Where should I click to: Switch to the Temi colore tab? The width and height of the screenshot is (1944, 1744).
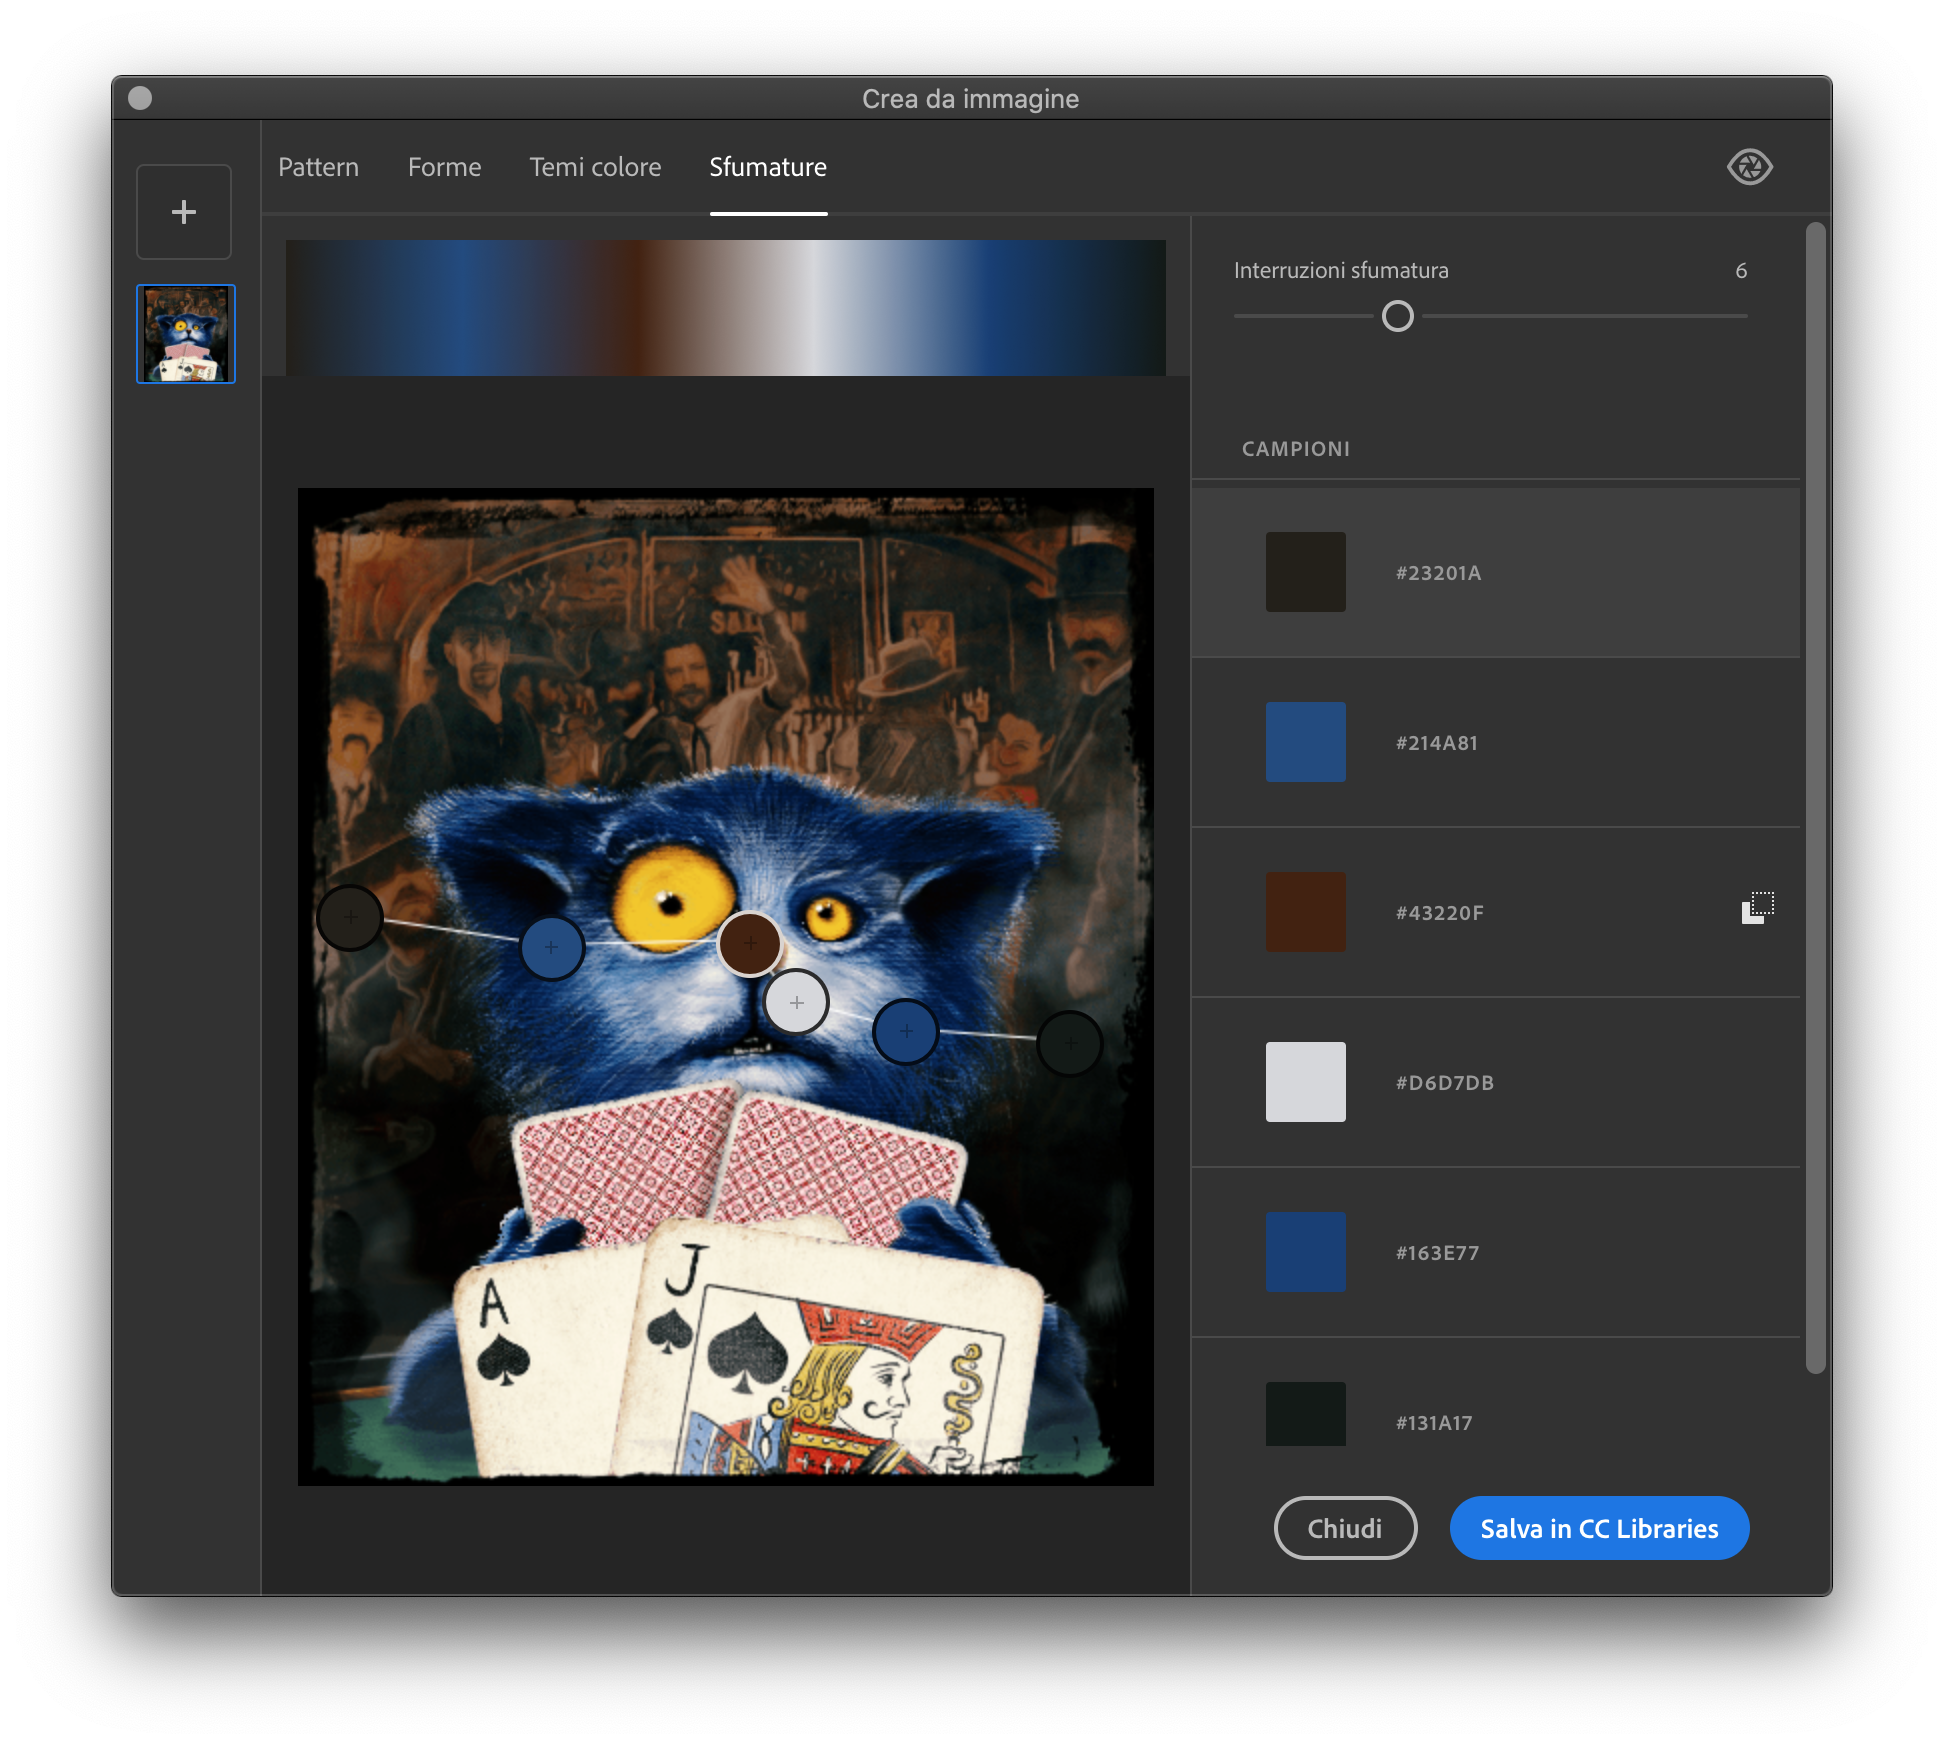click(x=595, y=167)
